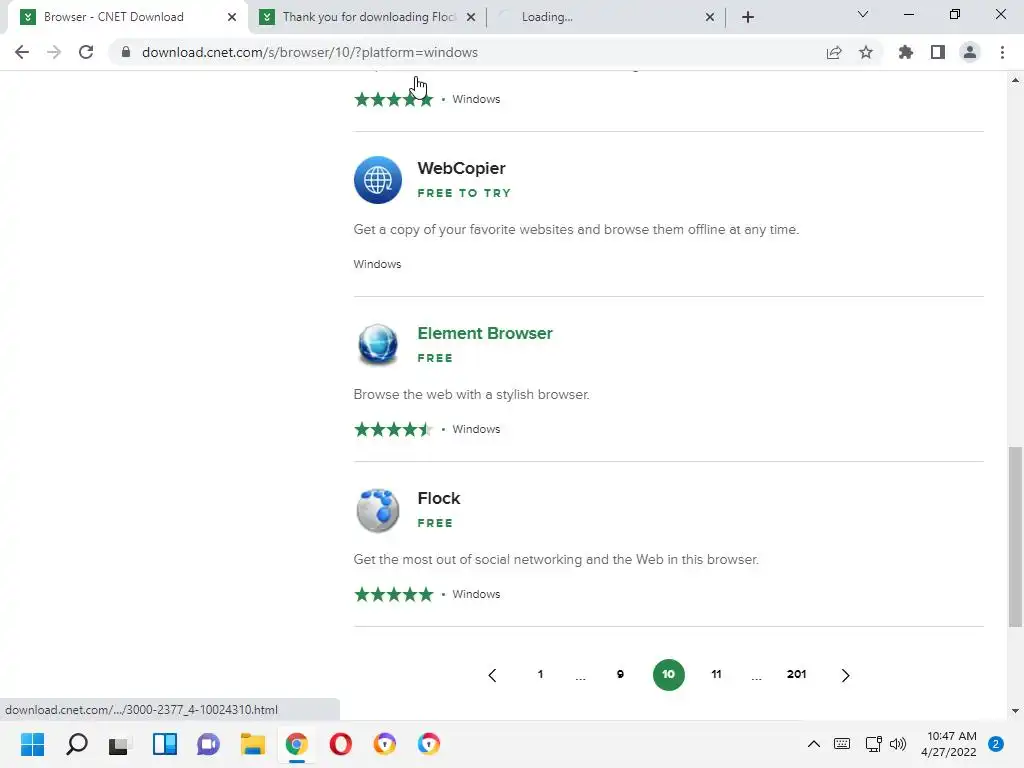This screenshot has height=768, width=1024.
Task: Open taskbar Search magnifier
Action: pyautogui.click(x=76, y=744)
